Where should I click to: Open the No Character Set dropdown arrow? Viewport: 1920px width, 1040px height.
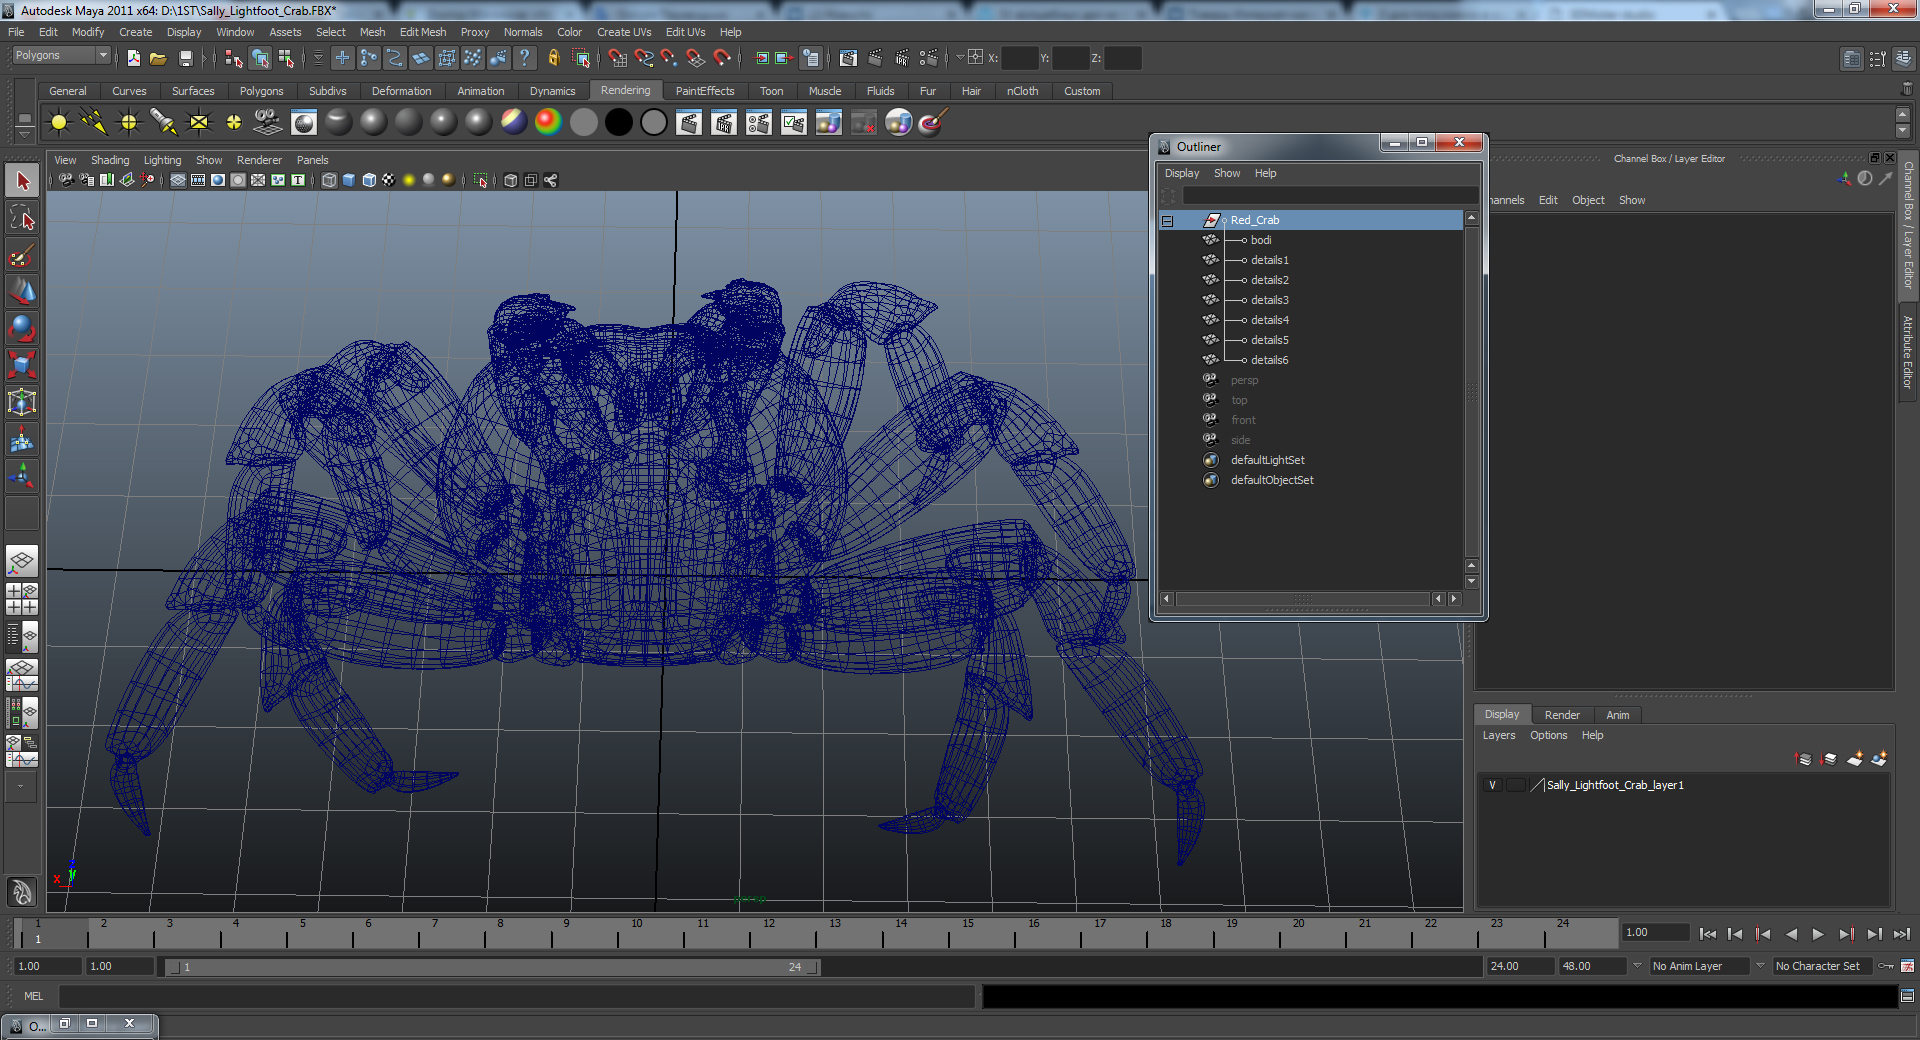pyautogui.click(x=1761, y=966)
